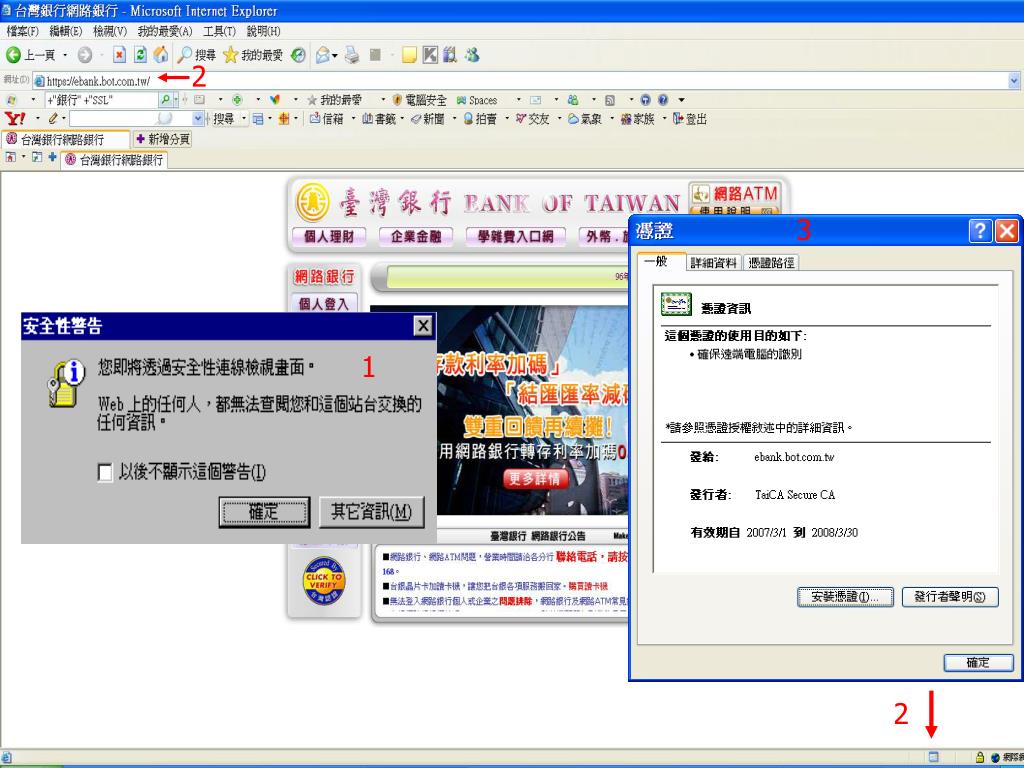Screen dimensions: 1024x768
Task: Click the MSN butterfly icon on Live toolbar
Action: (x=274, y=100)
